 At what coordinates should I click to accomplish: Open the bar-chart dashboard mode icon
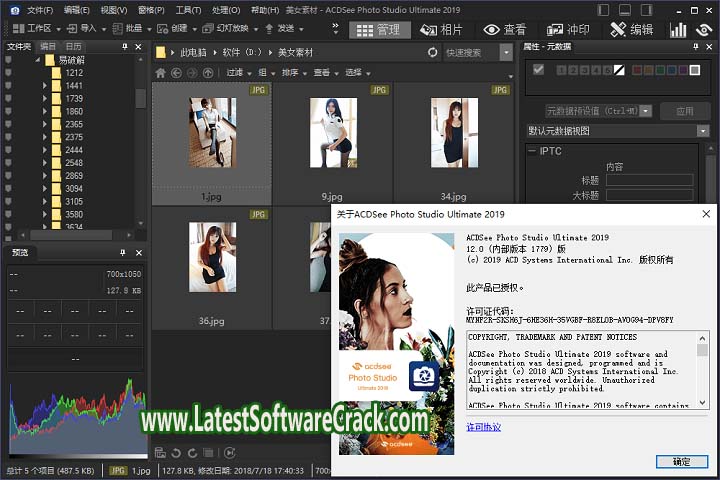point(678,30)
